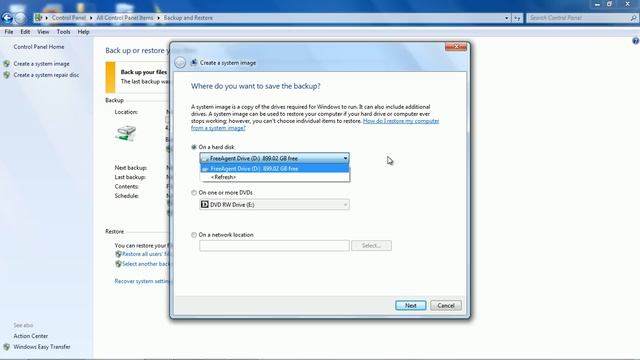640x360 pixels.
Task: Expand the Control Panel breadcrumb arrow
Action: (x=91, y=18)
